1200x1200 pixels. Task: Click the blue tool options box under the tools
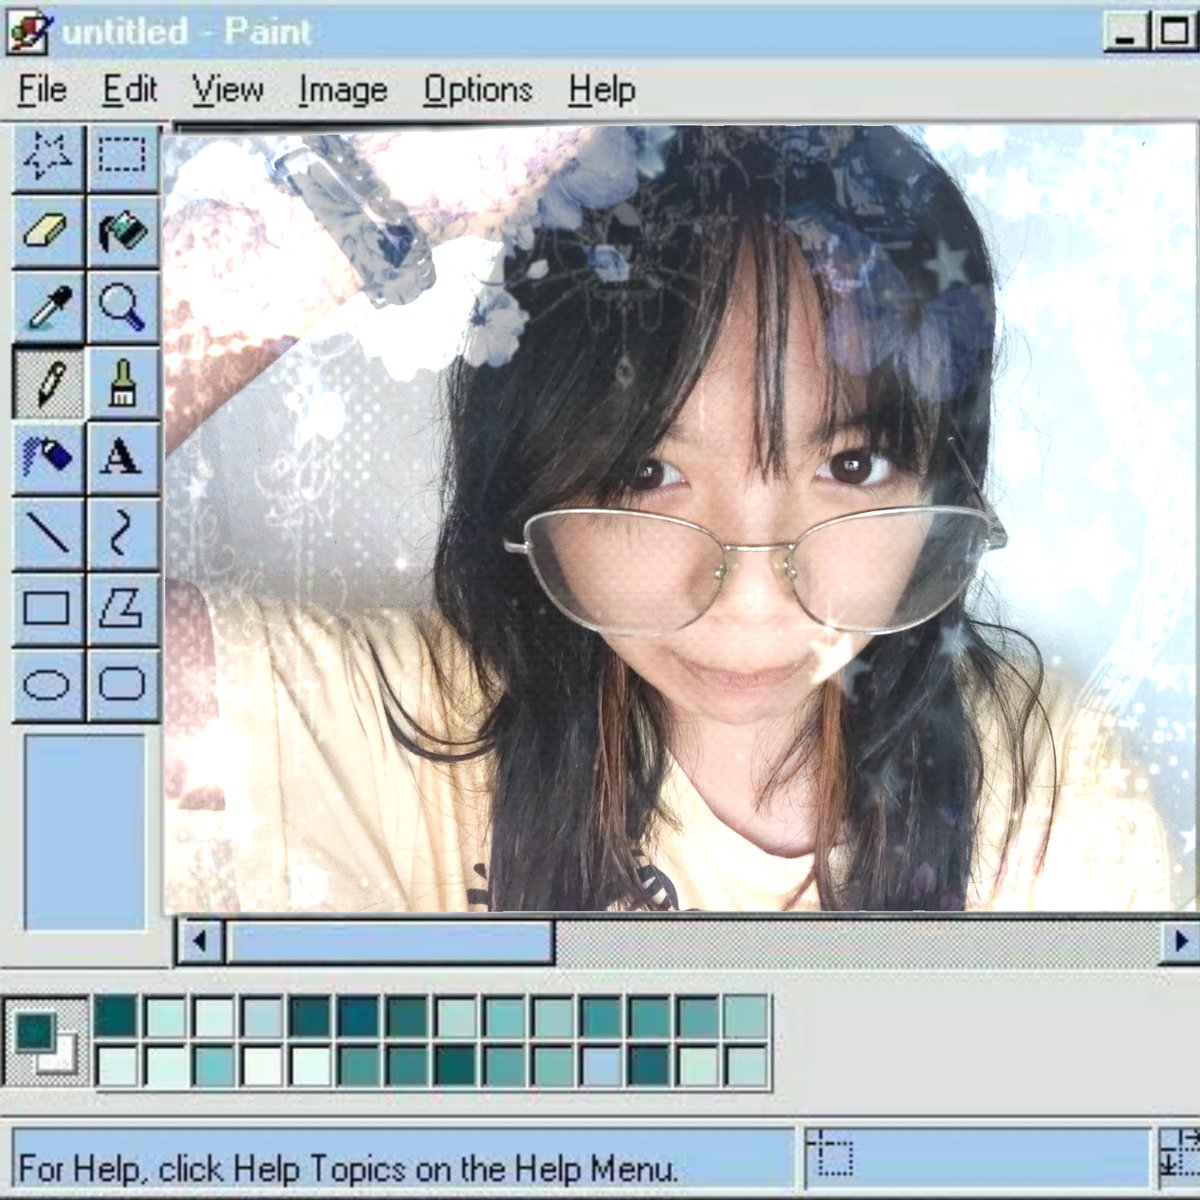coord(84,832)
